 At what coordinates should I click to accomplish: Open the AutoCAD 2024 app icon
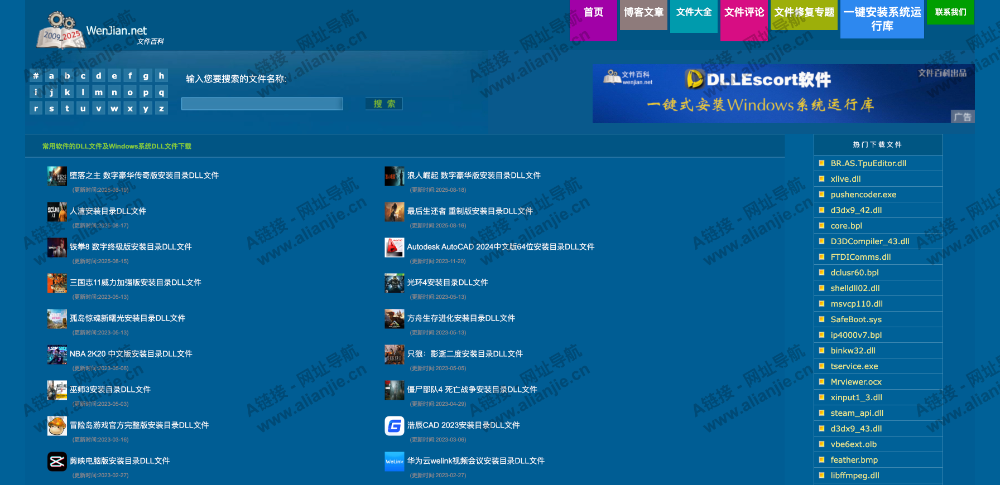pyautogui.click(x=394, y=247)
